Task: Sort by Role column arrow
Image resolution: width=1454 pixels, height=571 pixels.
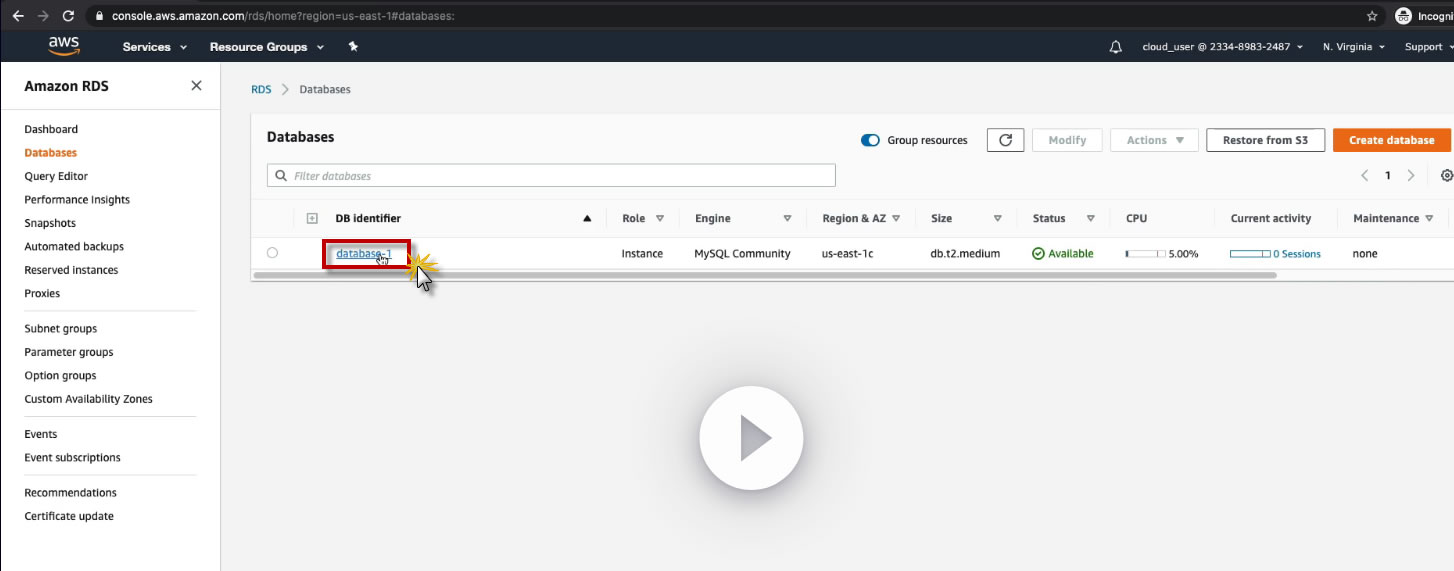Action: (x=660, y=218)
